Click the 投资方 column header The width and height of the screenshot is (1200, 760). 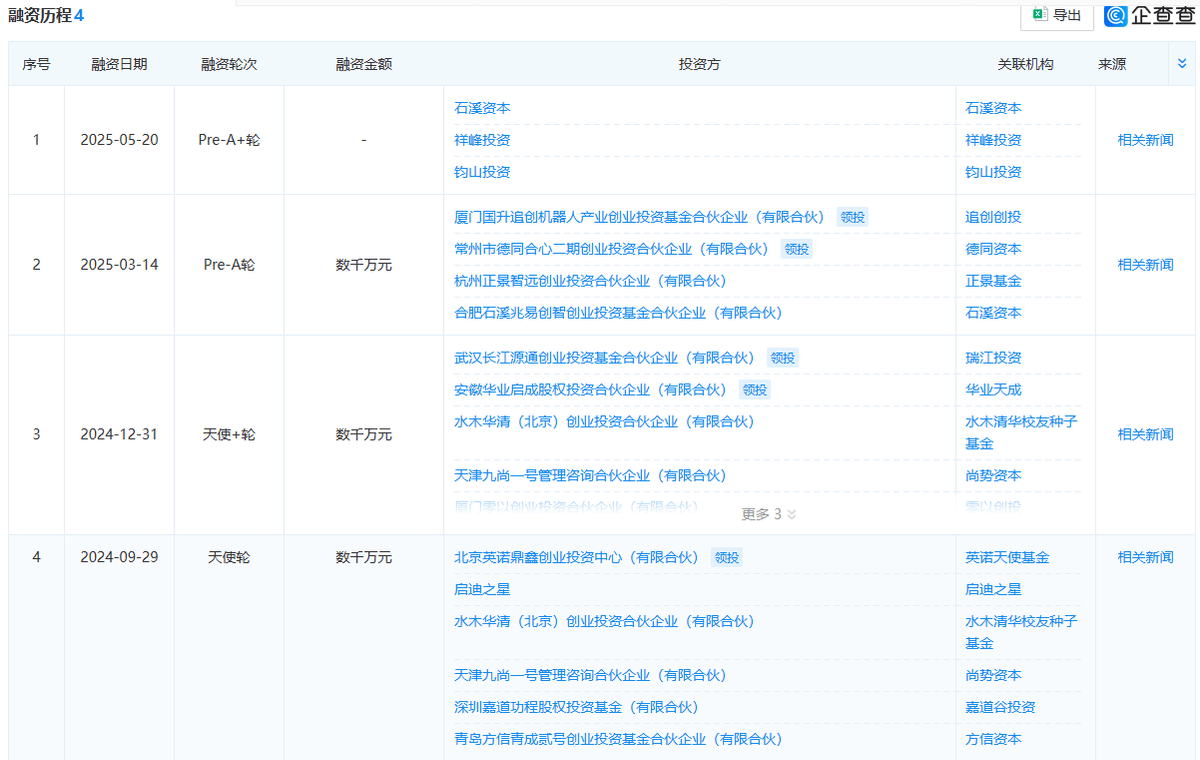700,64
